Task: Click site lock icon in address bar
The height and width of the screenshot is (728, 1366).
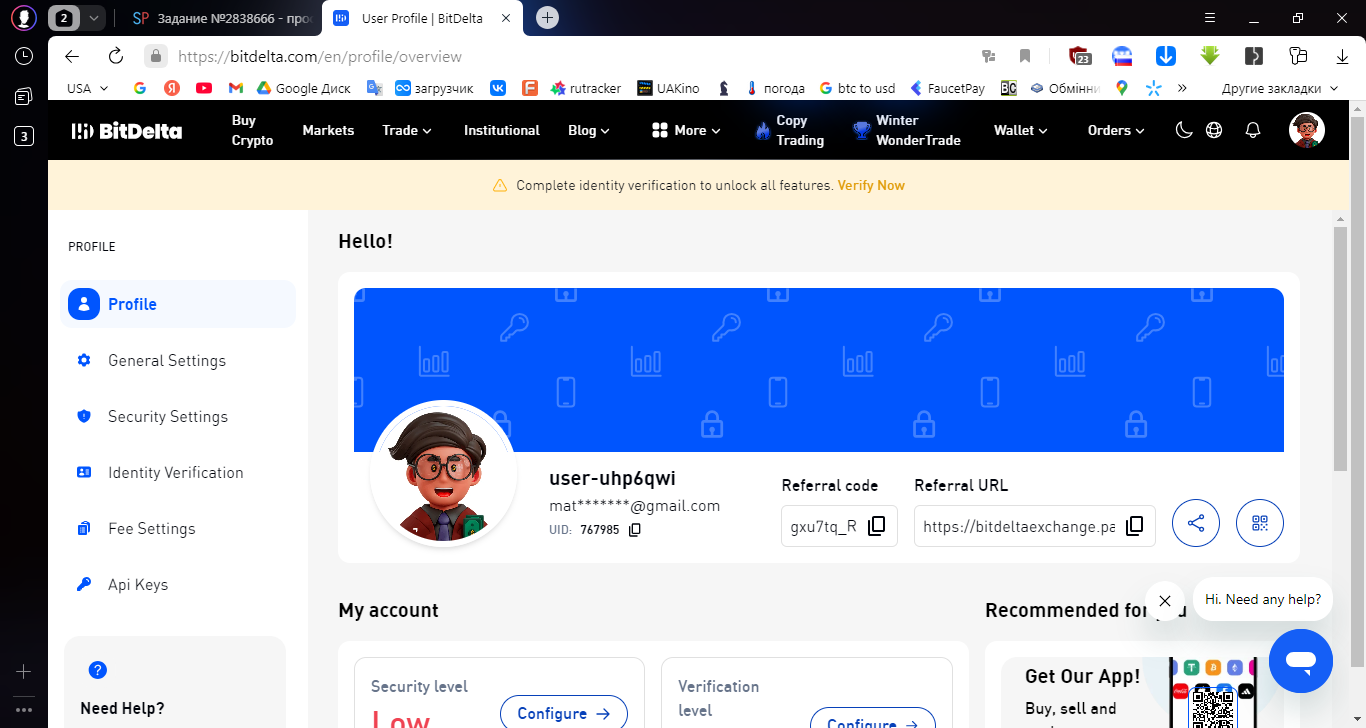Action: (x=155, y=56)
